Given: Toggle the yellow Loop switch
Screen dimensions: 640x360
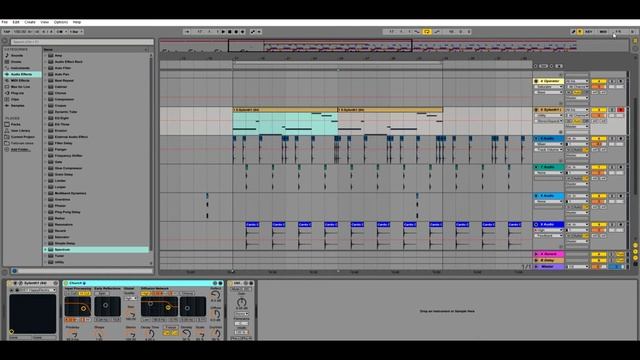Looking at the screenshot, I should pos(427,32).
